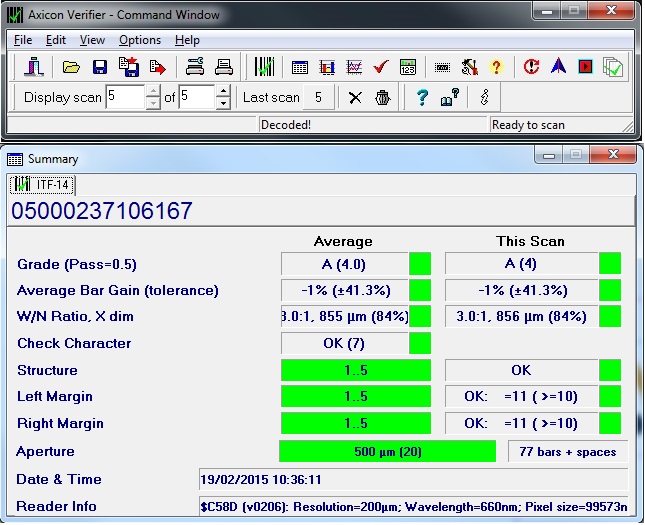This screenshot has width=645, height=525.
Task: Minimize the Summary window
Action: (x=549, y=156)
